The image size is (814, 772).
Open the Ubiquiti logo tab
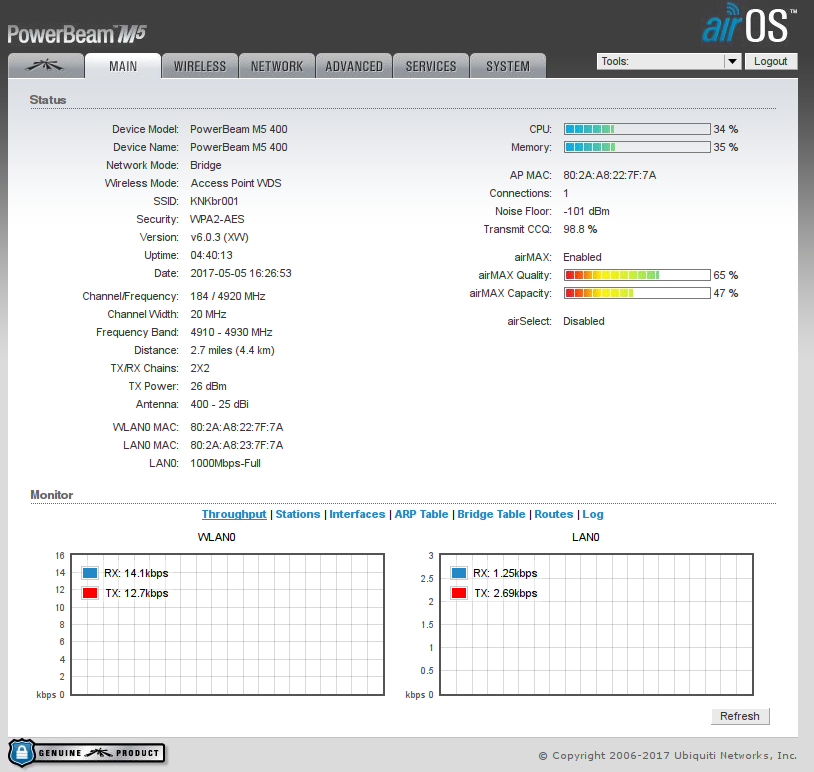point(46,66)
